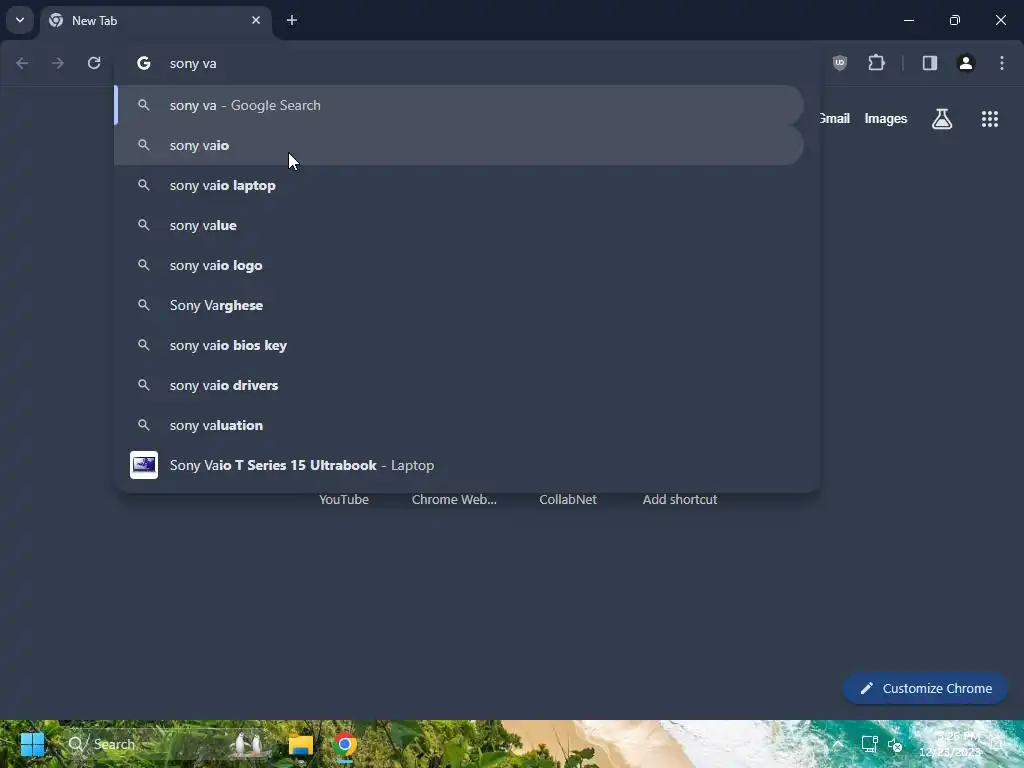Open the Google apps grid
This screenshot has height=768, width=1024.
click(x=989, y=119)
